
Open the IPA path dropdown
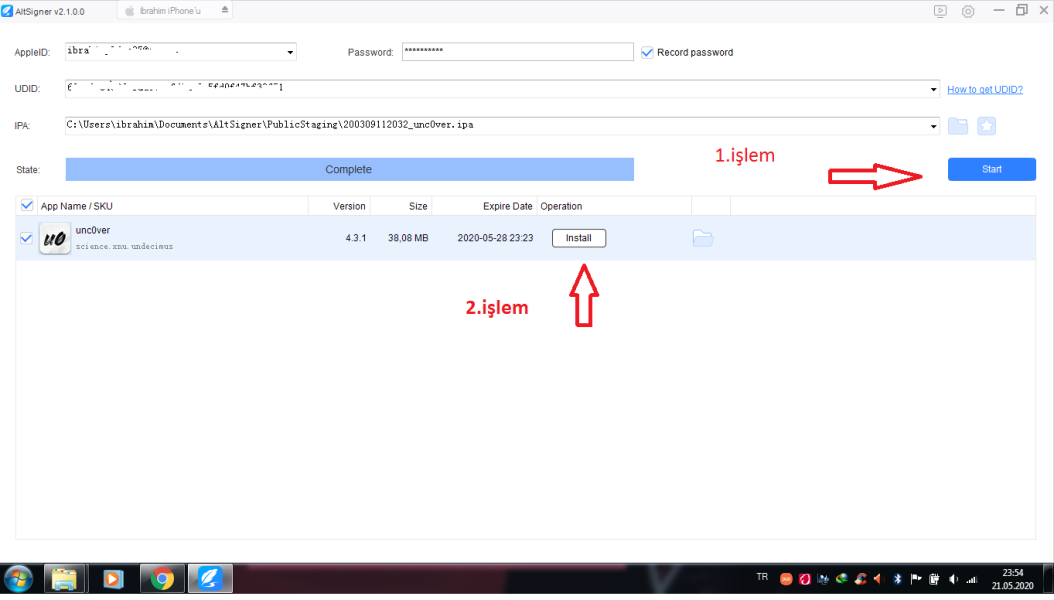(933, 126)
